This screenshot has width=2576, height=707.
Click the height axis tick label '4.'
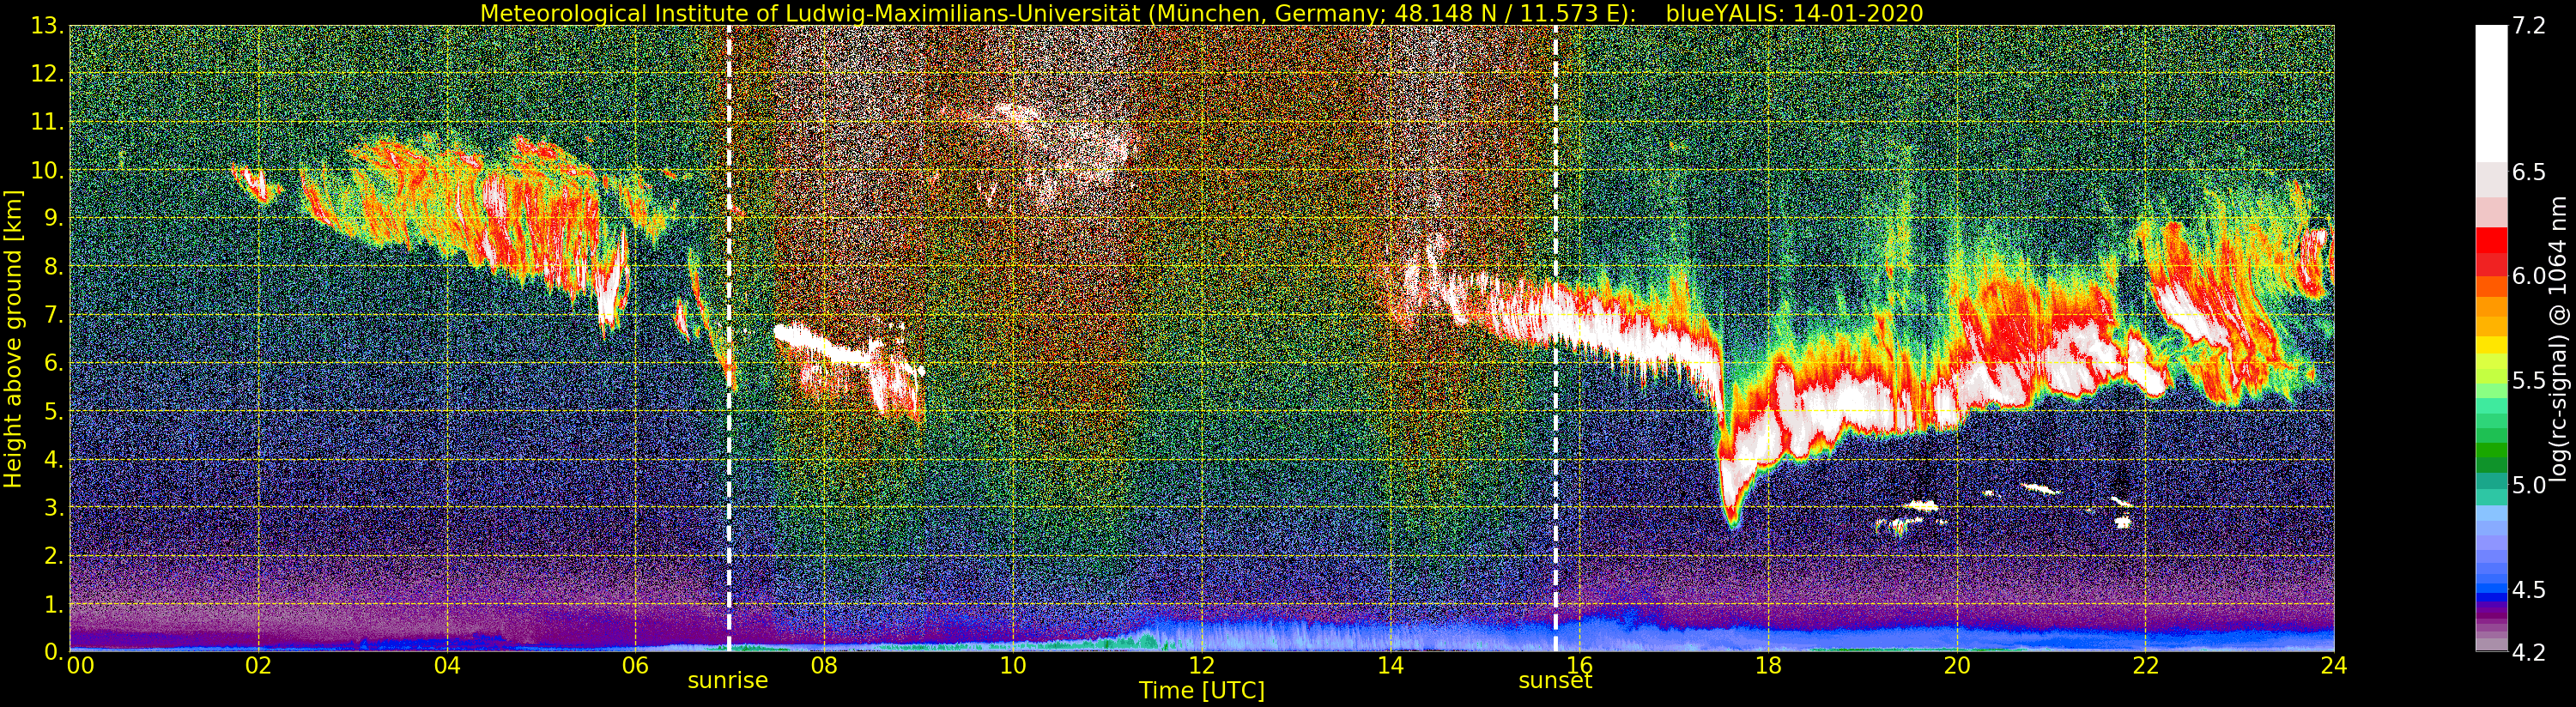click(54, 459)
